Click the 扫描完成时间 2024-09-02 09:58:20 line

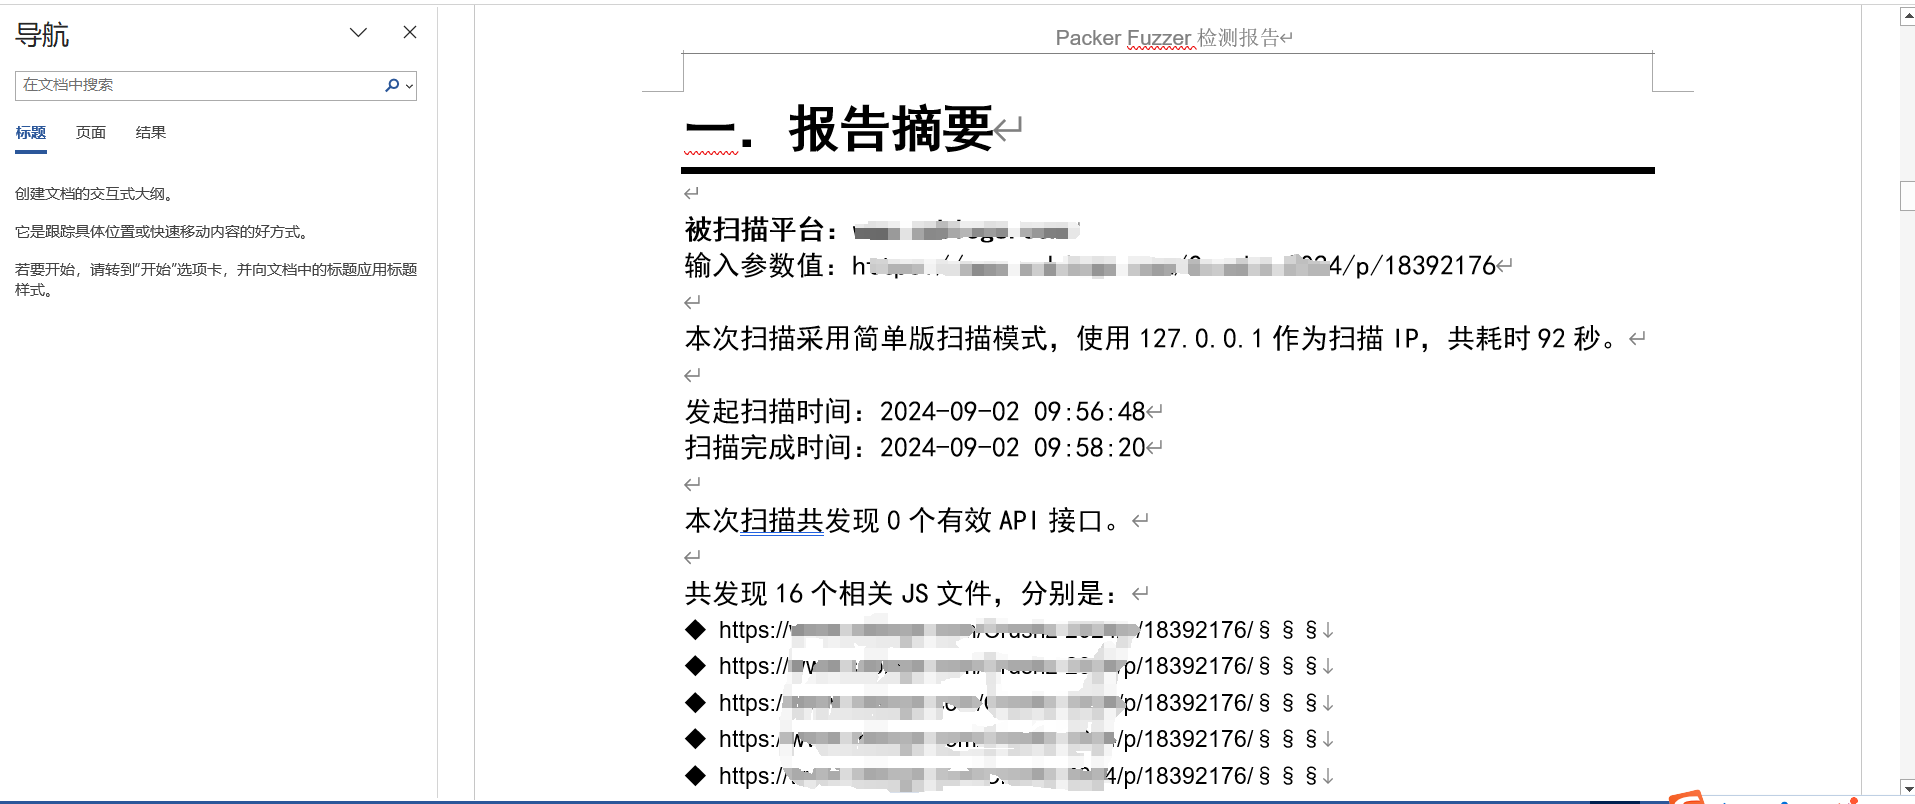915,448
